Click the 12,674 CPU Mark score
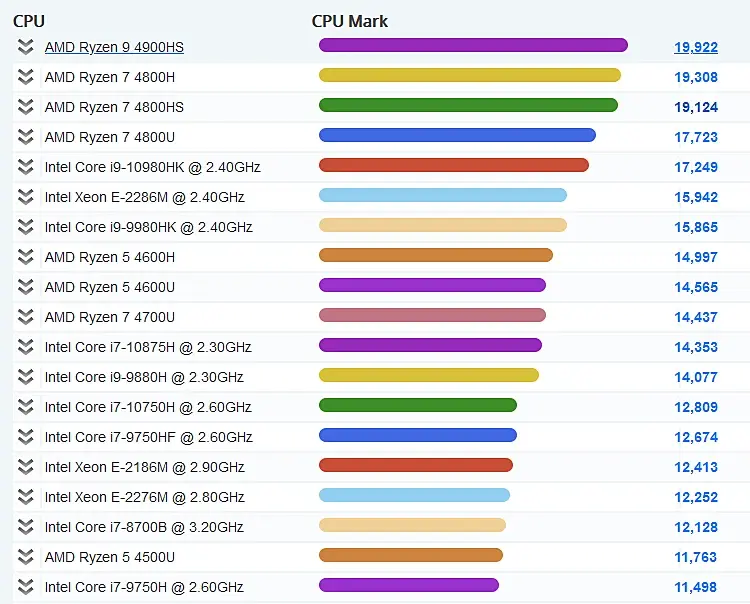Screen dimensions: 750x604 pyautogui.click(x=696, y=437)
